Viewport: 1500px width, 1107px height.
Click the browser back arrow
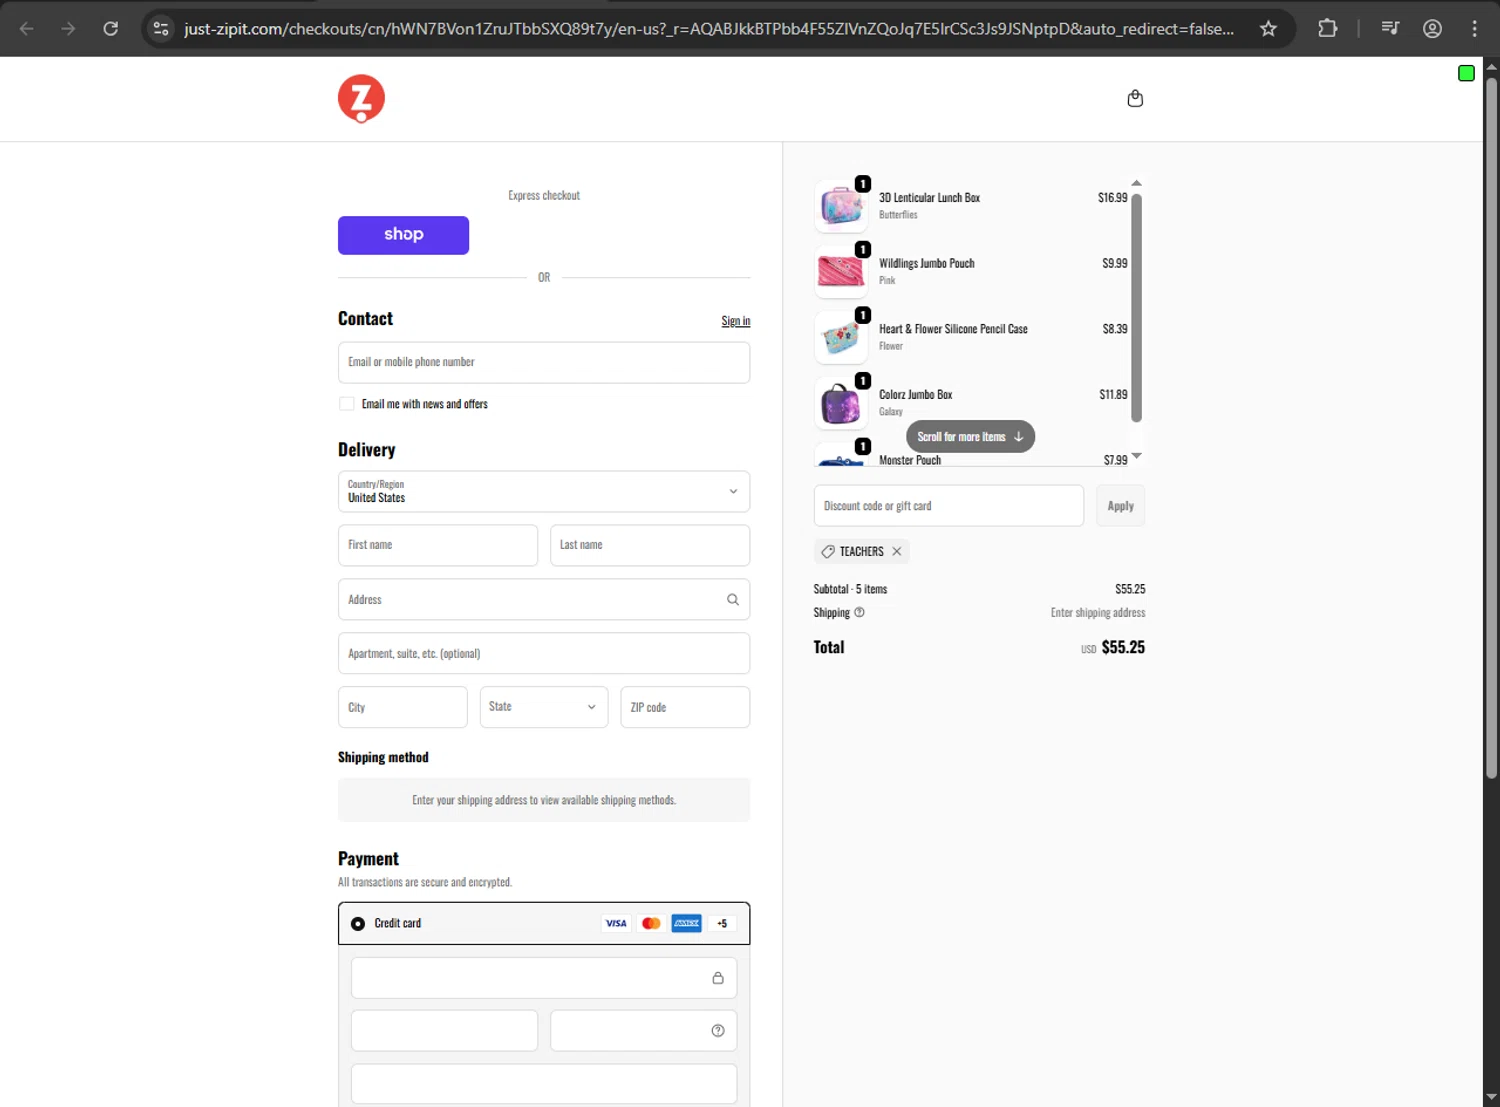(x=27, y=28)
